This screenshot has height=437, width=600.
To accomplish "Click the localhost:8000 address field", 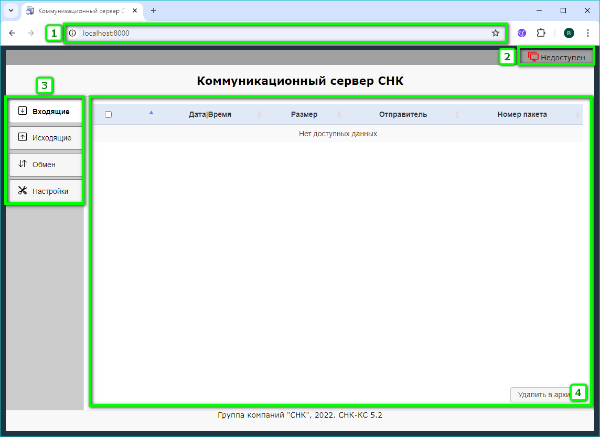I will click(280, 33).
